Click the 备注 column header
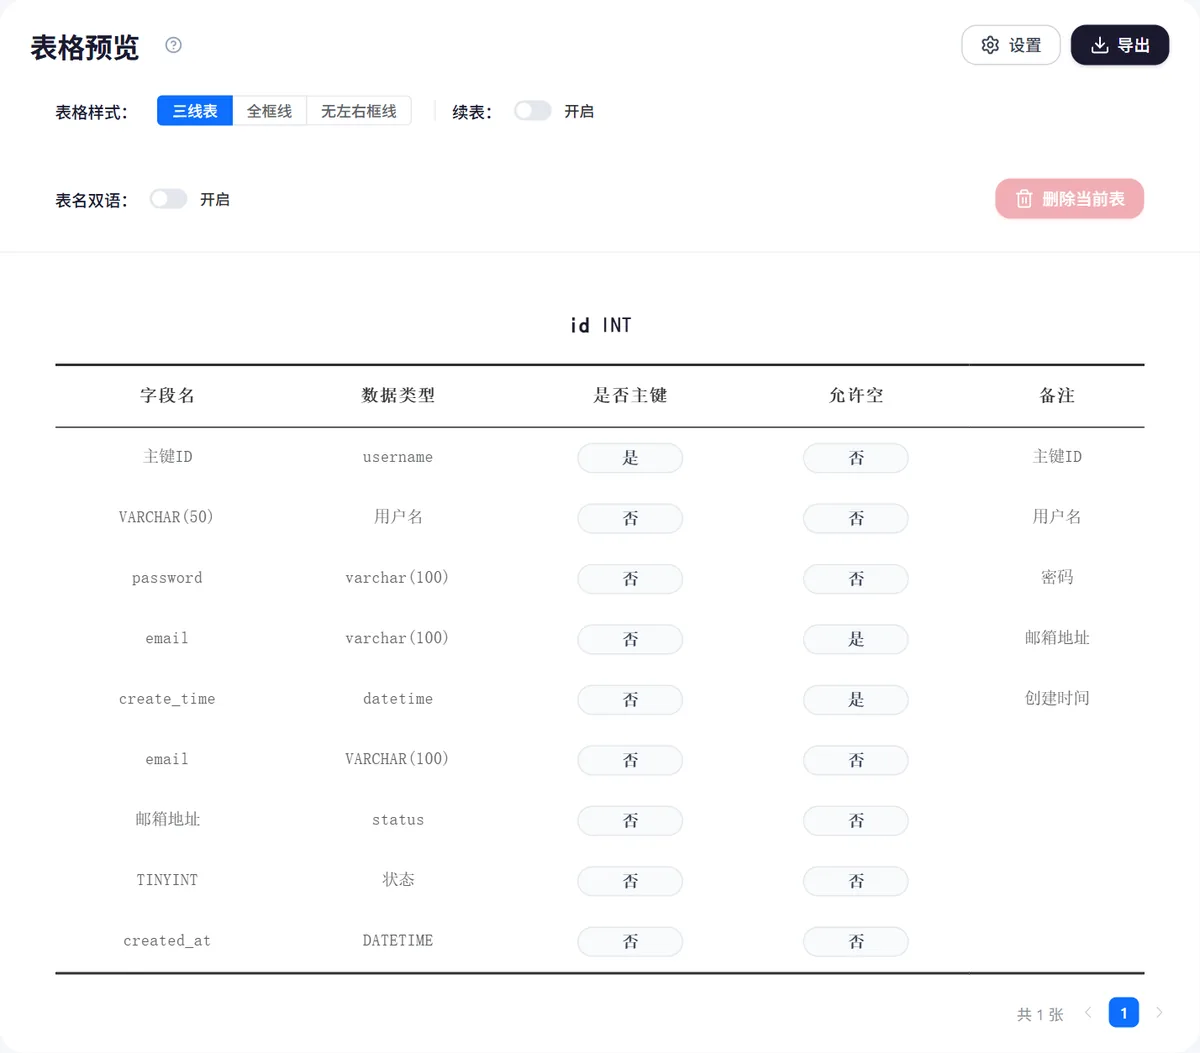Viewport: 1200px width, 1053px height. point(1057,395)
